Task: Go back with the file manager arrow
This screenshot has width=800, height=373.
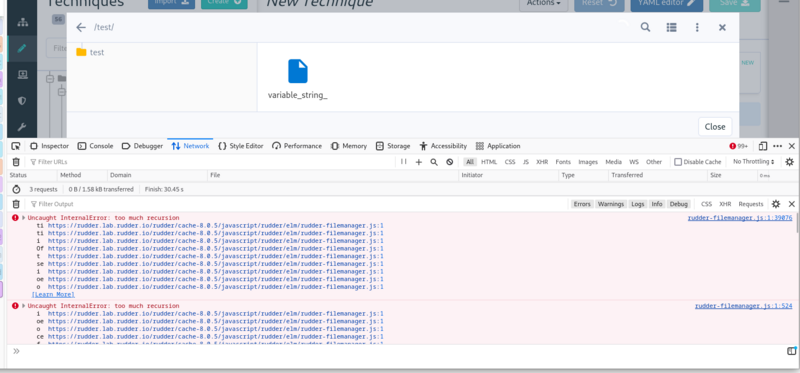Action: coord(81,28)
